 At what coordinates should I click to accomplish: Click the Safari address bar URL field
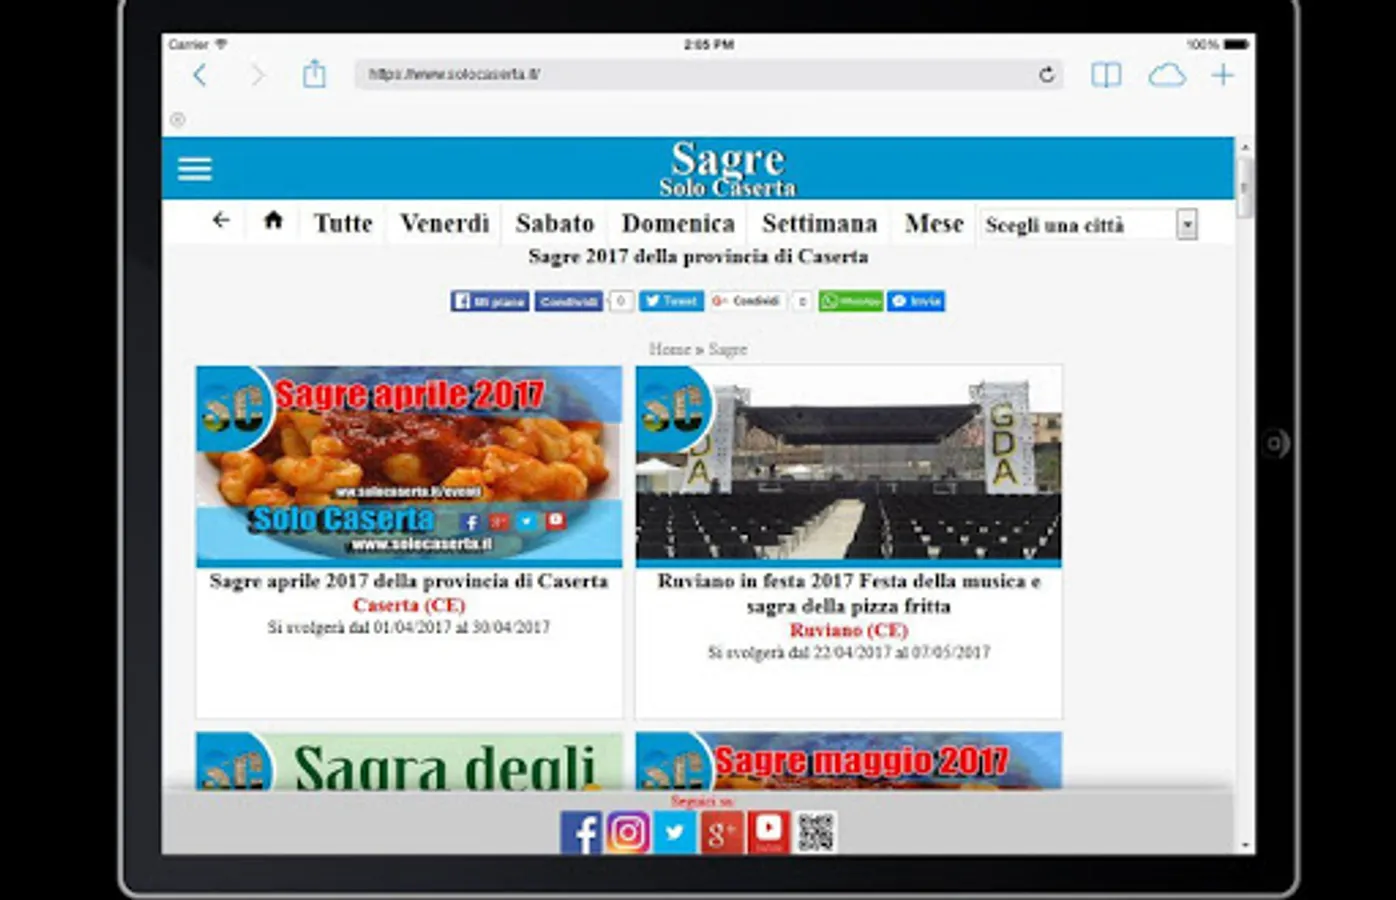tap(708, 74)
